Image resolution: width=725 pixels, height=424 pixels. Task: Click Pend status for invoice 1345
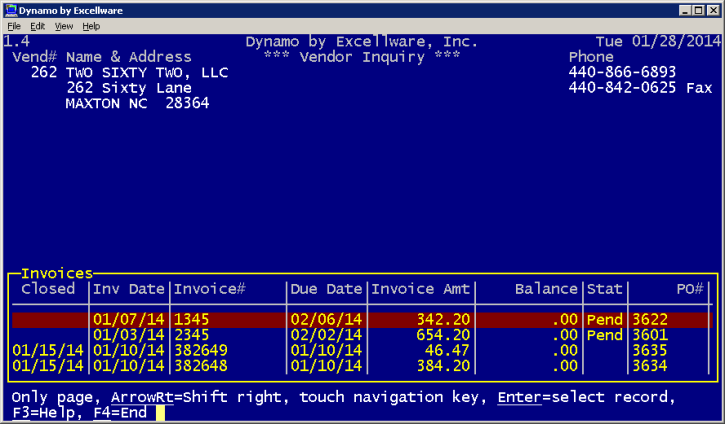[605, 320]
